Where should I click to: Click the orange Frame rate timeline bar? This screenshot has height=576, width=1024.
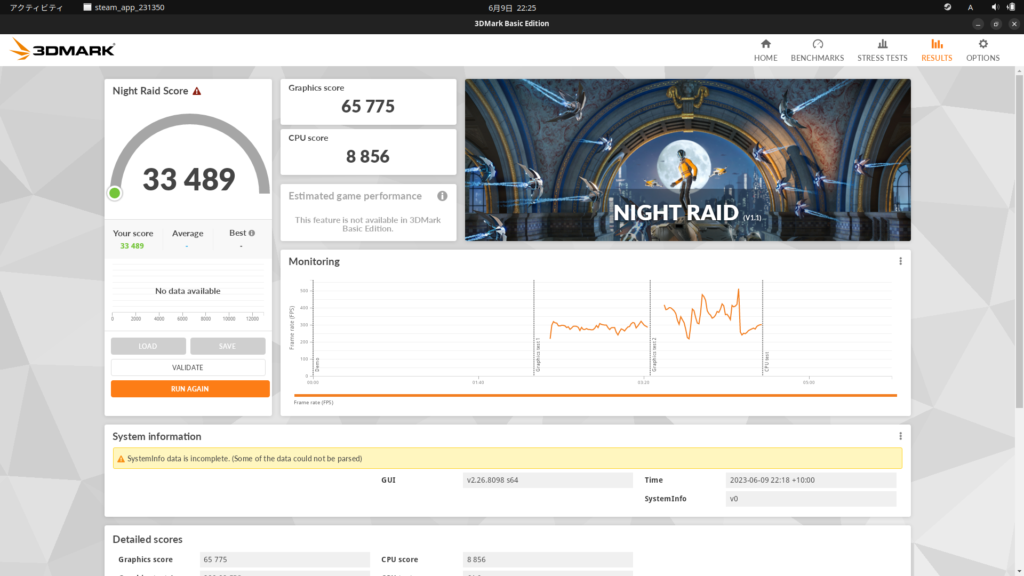point(595,395)
